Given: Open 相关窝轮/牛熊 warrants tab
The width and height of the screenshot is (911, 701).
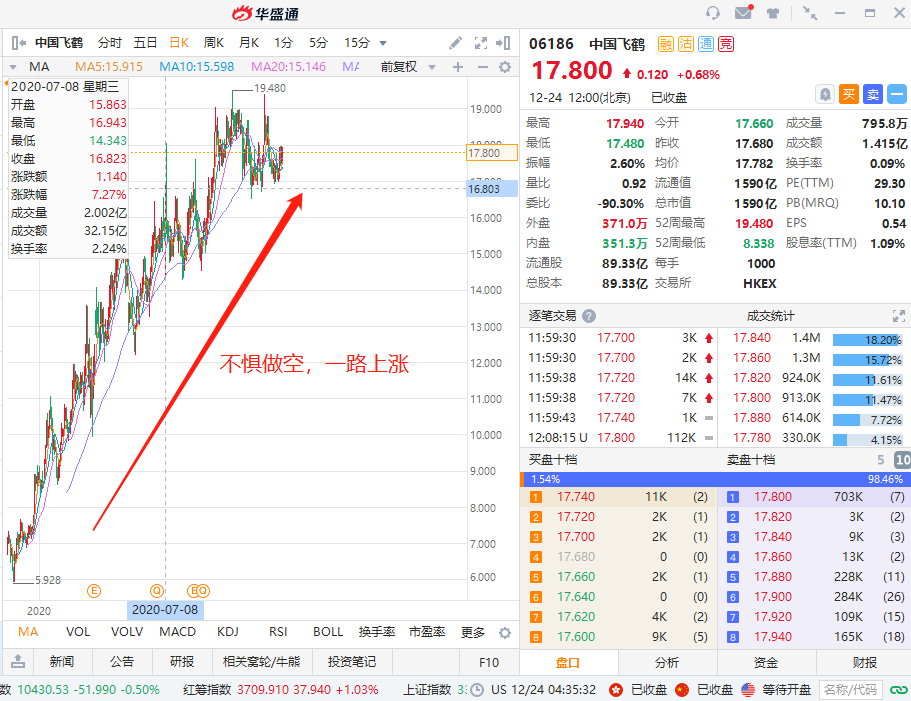Looking at the screenshot, I should click(x=261, y=662).
